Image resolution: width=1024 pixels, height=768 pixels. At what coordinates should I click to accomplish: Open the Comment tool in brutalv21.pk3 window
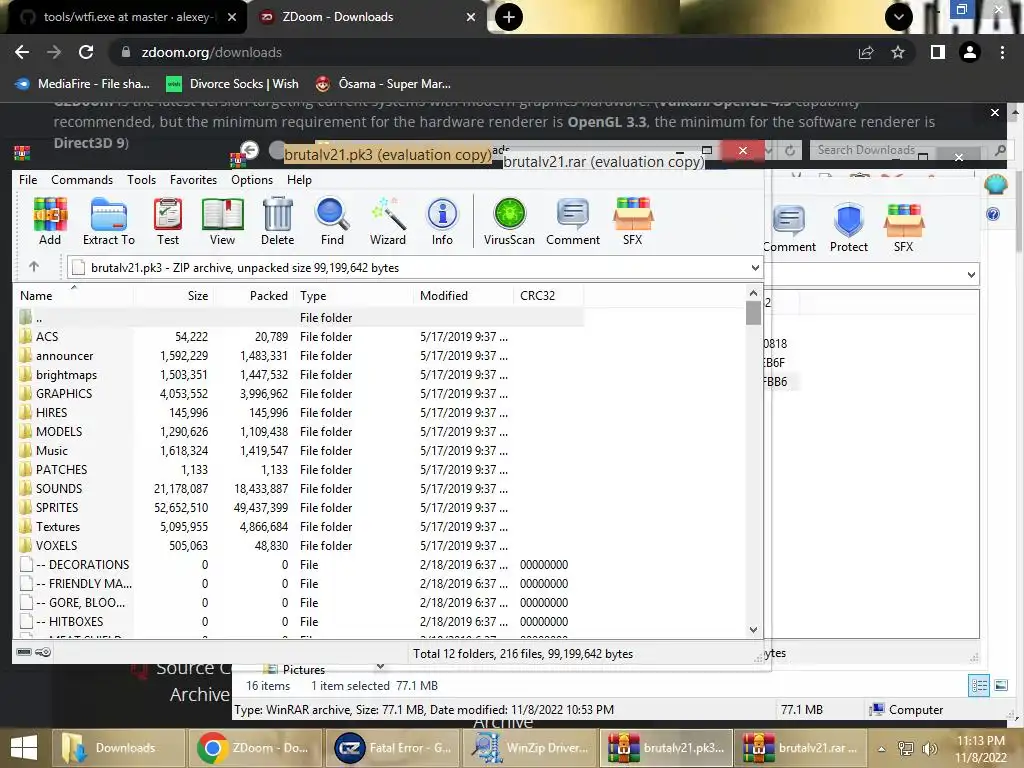[573, 221]
